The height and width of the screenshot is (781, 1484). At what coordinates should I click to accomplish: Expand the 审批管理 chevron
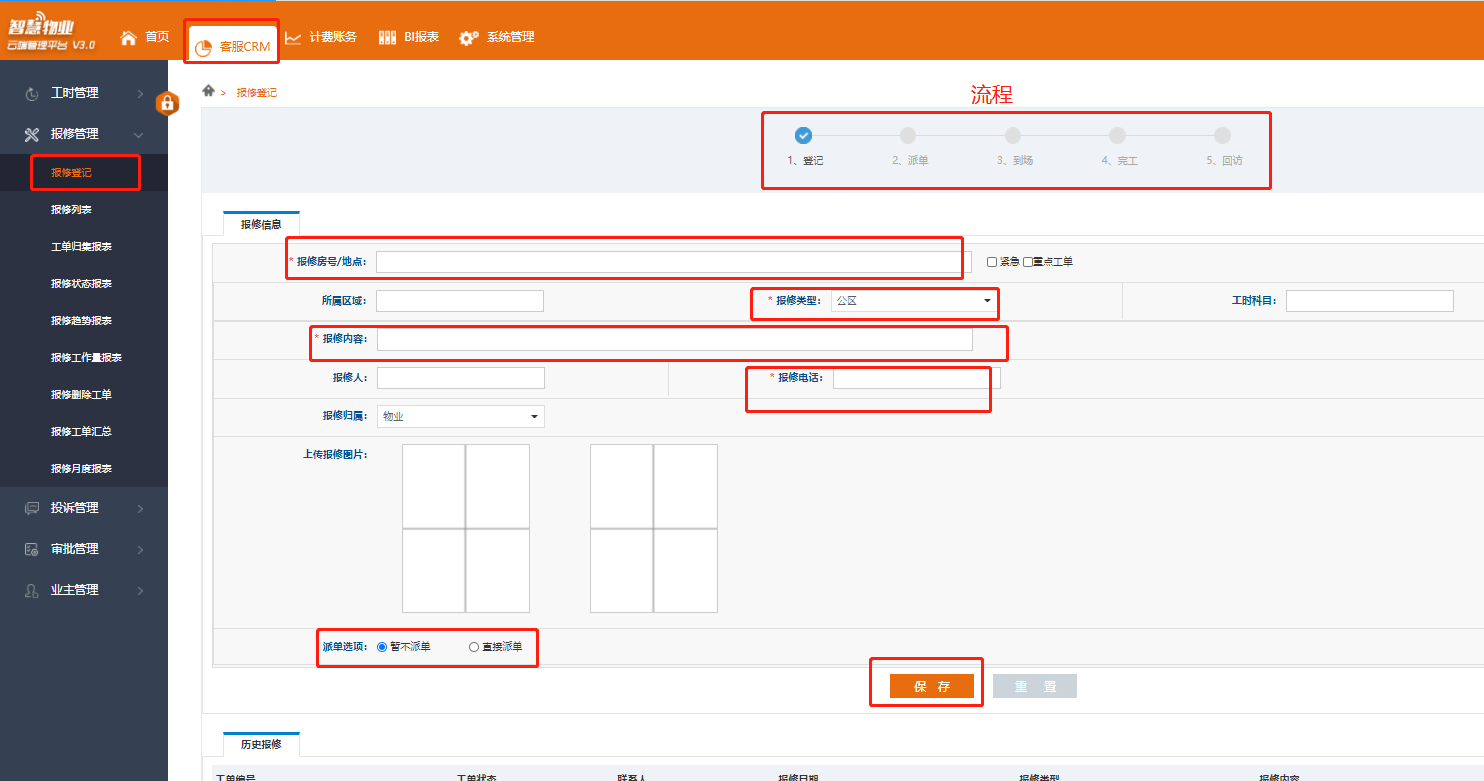pyautogui.click(x=140, y=549)
